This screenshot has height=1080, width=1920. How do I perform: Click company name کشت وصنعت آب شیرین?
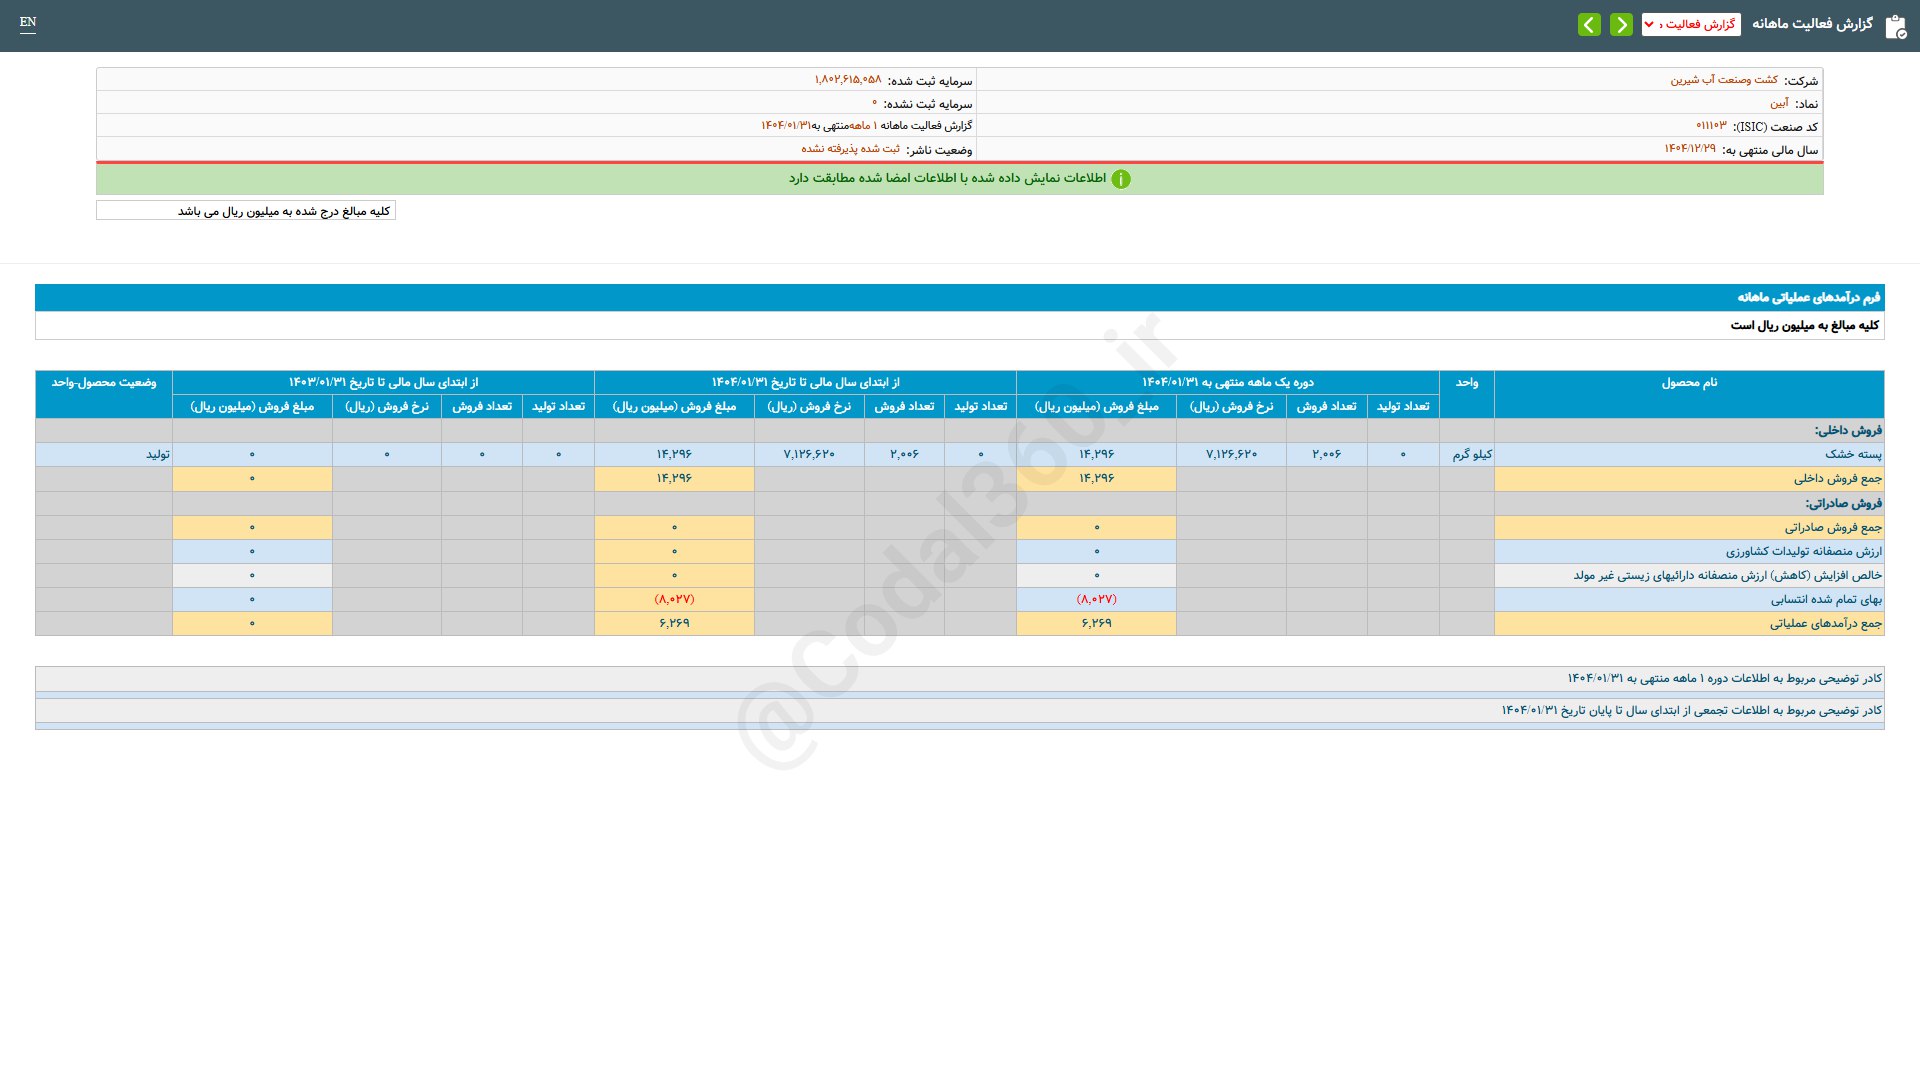1723,80
